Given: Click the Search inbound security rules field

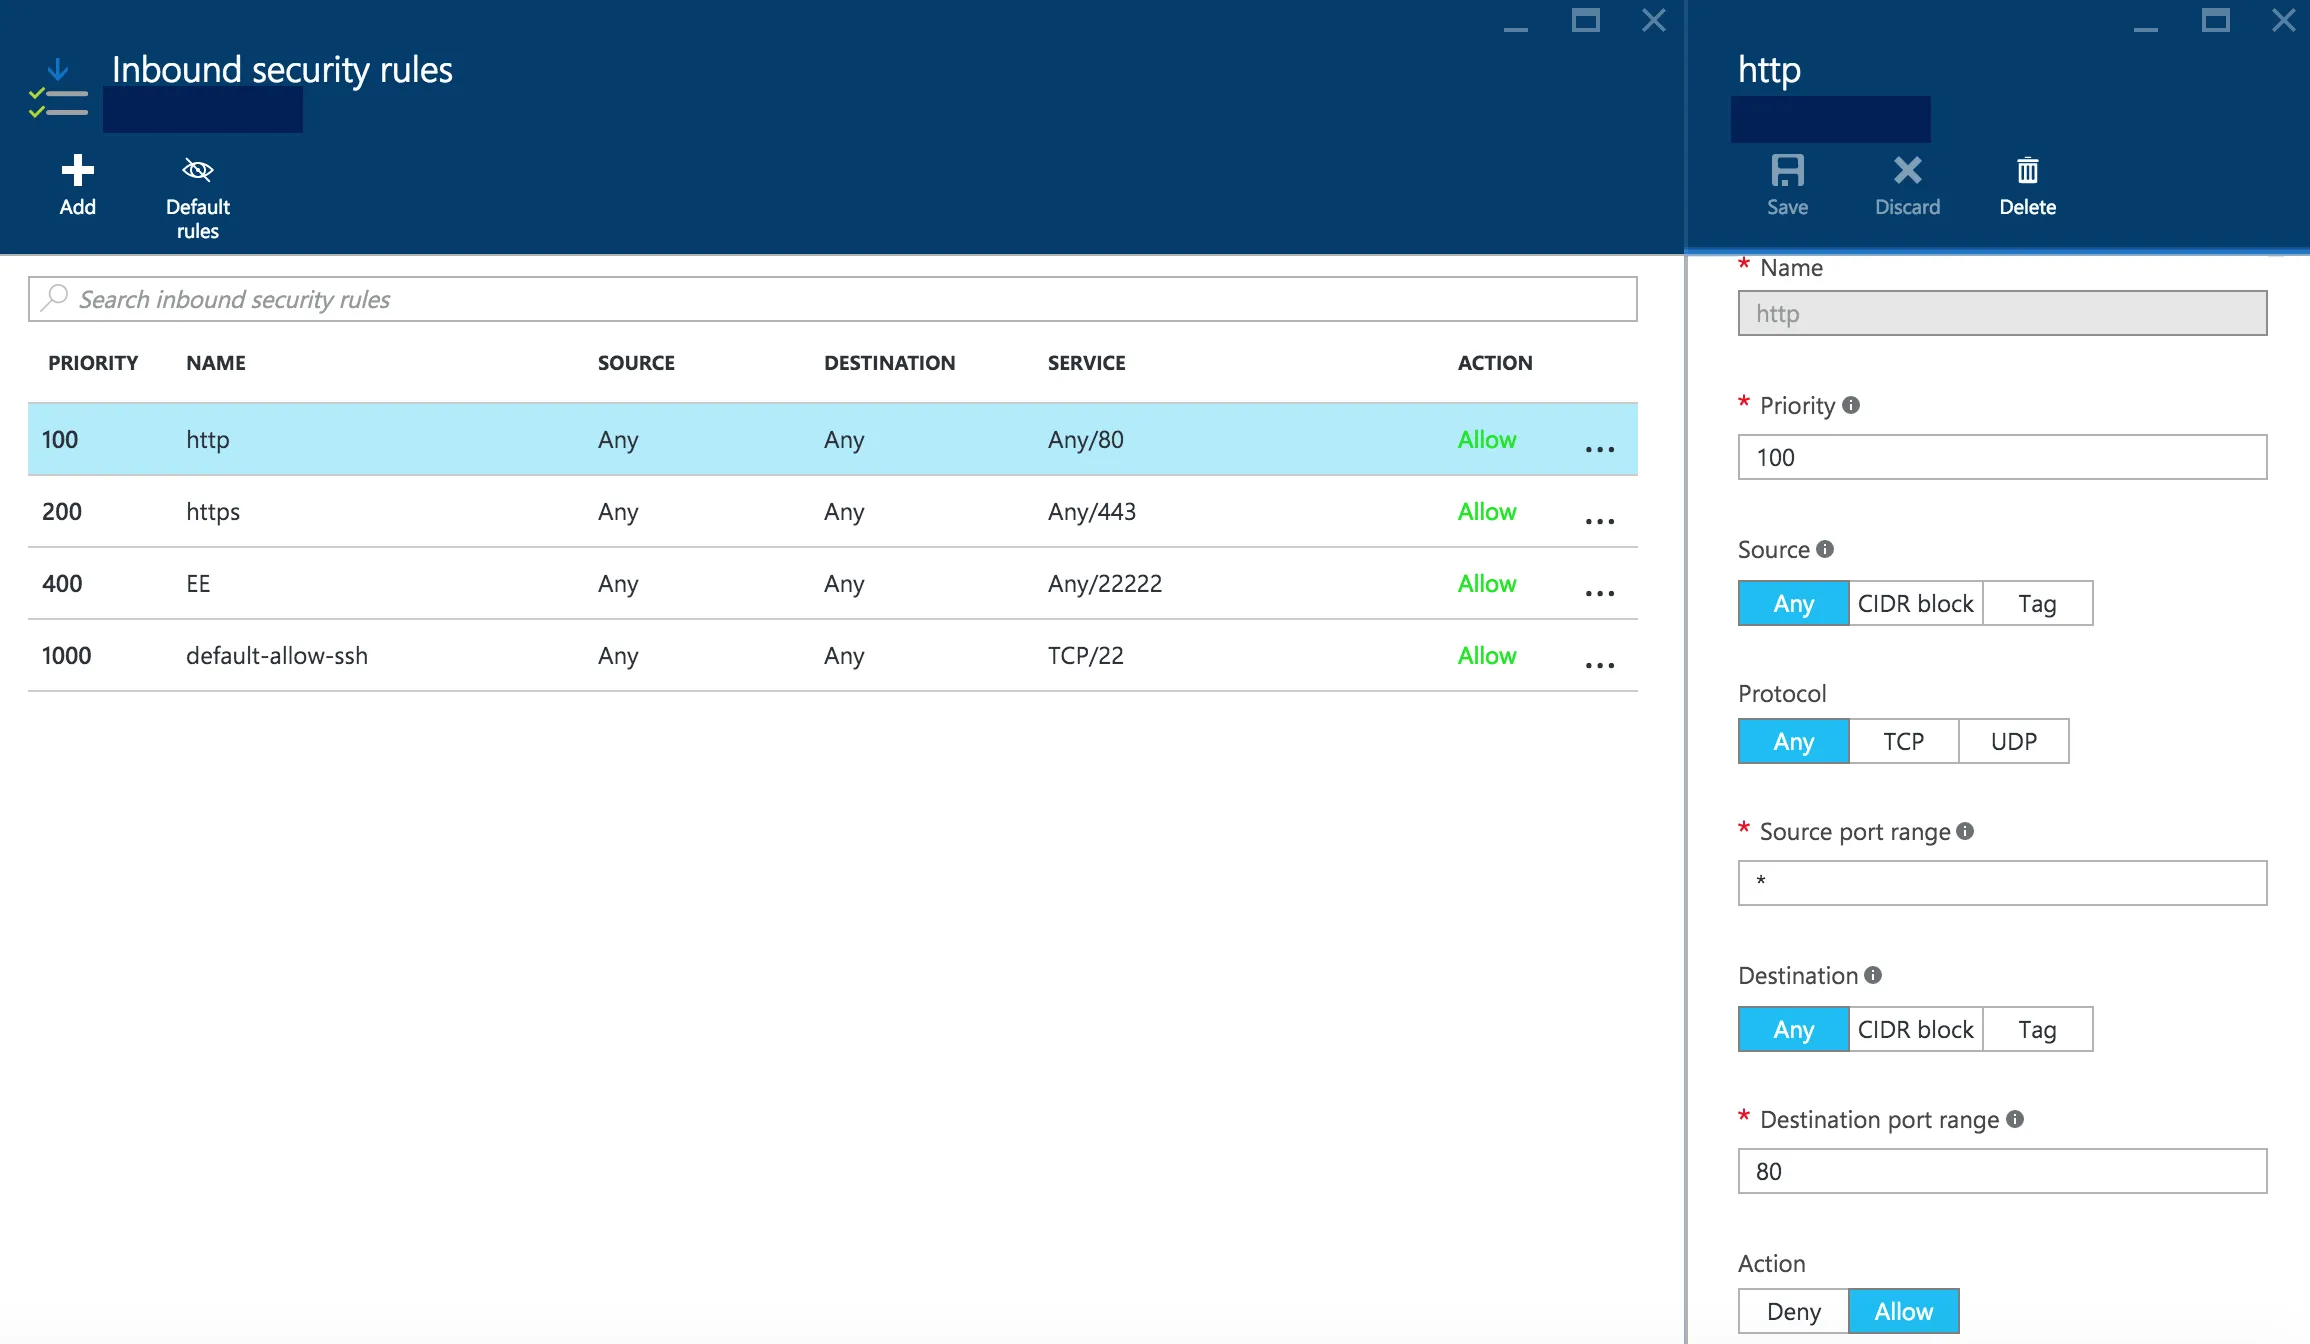Looking at the screenshot, I should click(x=832, y=299).
